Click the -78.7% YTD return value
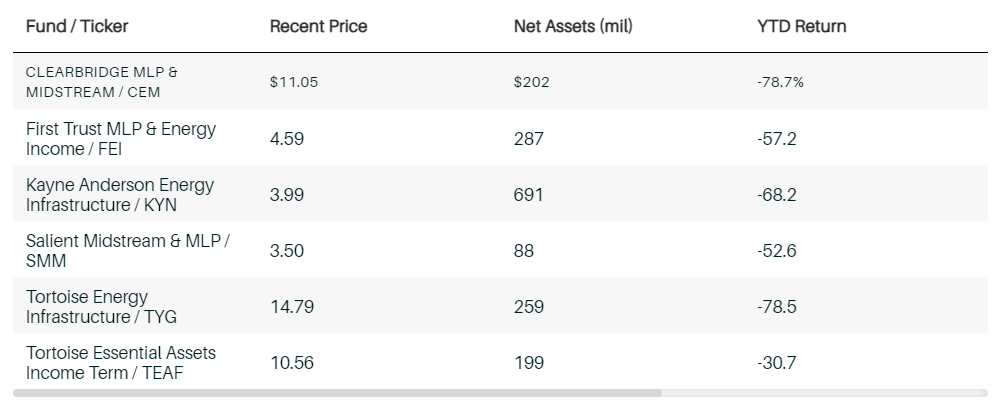Image resolution: width=998 pixels, height=410 pixels. pos(780,82)
